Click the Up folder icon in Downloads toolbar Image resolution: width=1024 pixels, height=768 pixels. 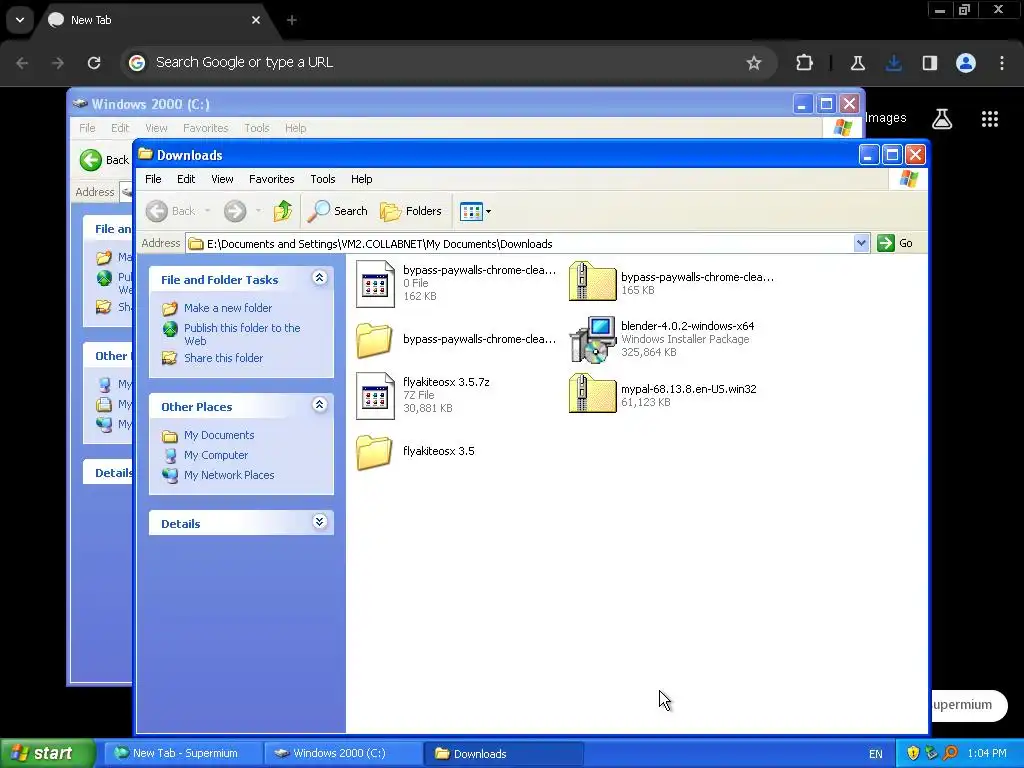click(x=283, y=211)
